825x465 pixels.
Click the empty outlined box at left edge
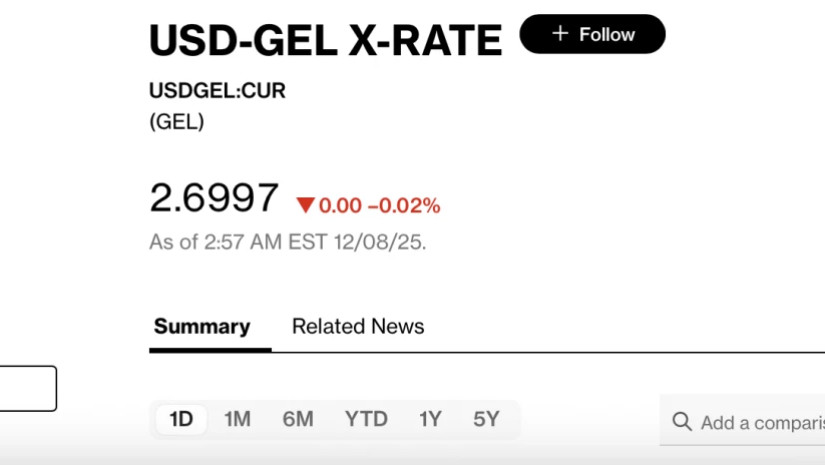27,388
